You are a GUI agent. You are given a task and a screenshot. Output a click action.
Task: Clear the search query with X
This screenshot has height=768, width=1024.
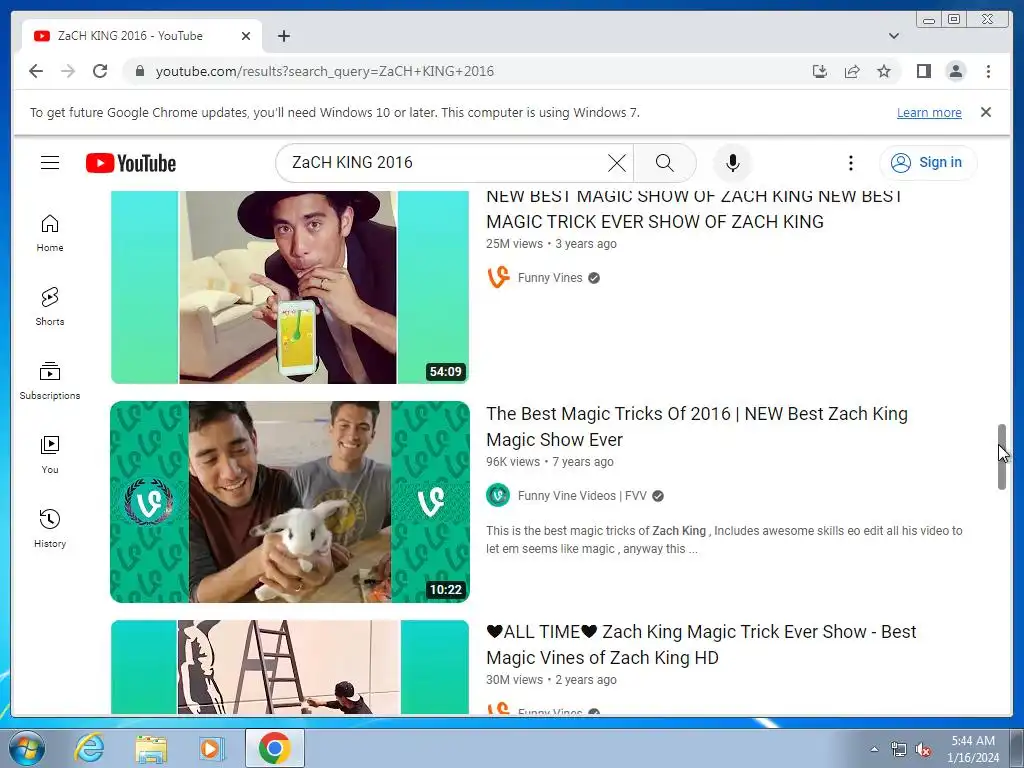coord(616,163)
